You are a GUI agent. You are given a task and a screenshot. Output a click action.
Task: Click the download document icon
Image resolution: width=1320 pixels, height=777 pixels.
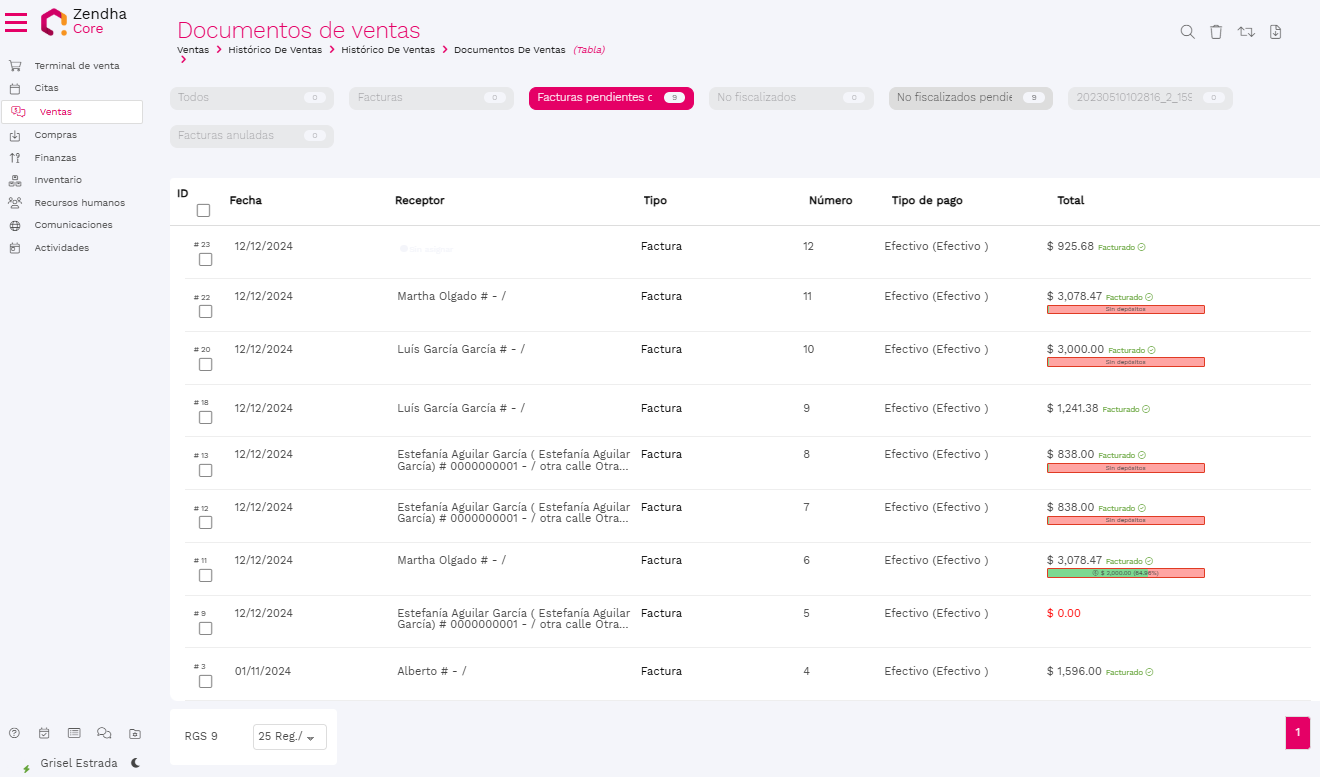pyautogui.click(x=1275, y=32)
